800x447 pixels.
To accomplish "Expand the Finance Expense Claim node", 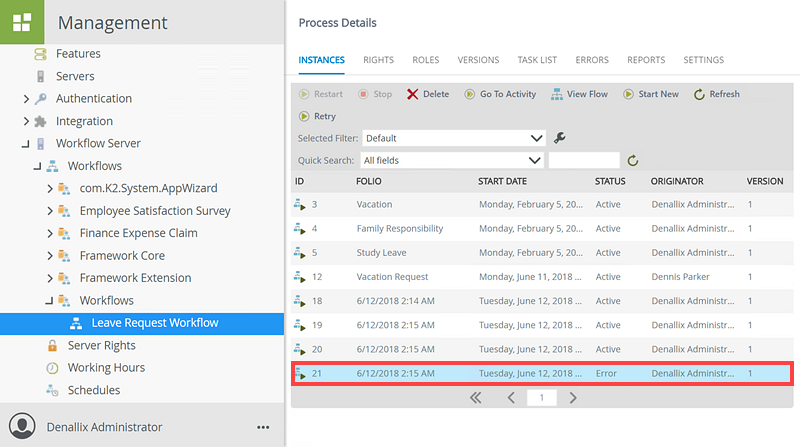I will tap(50, 233).
